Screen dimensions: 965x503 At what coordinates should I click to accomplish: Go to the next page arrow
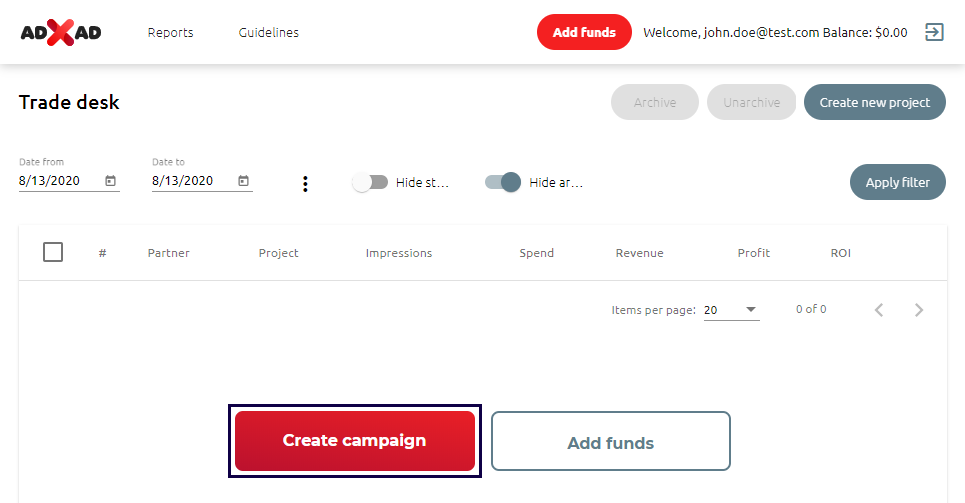tap(919, 310)
